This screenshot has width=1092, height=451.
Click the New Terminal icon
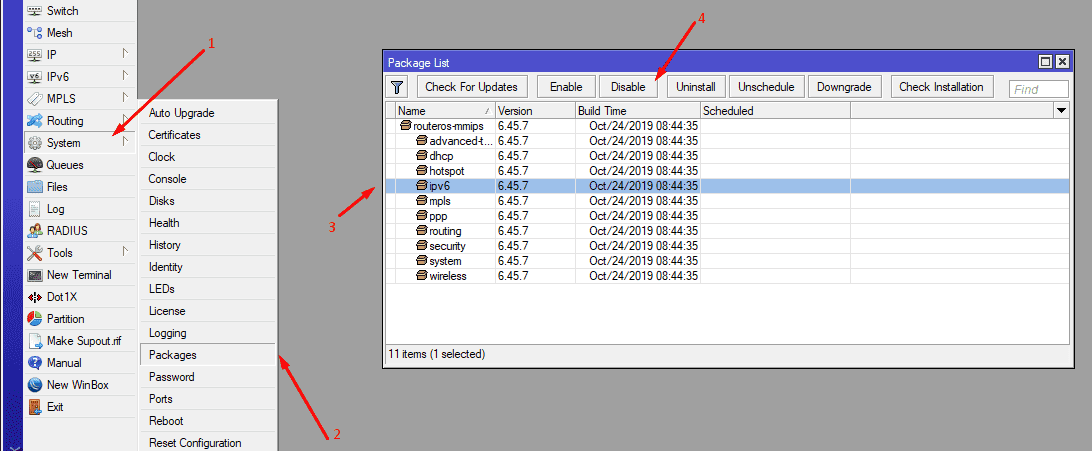(35, 275)
